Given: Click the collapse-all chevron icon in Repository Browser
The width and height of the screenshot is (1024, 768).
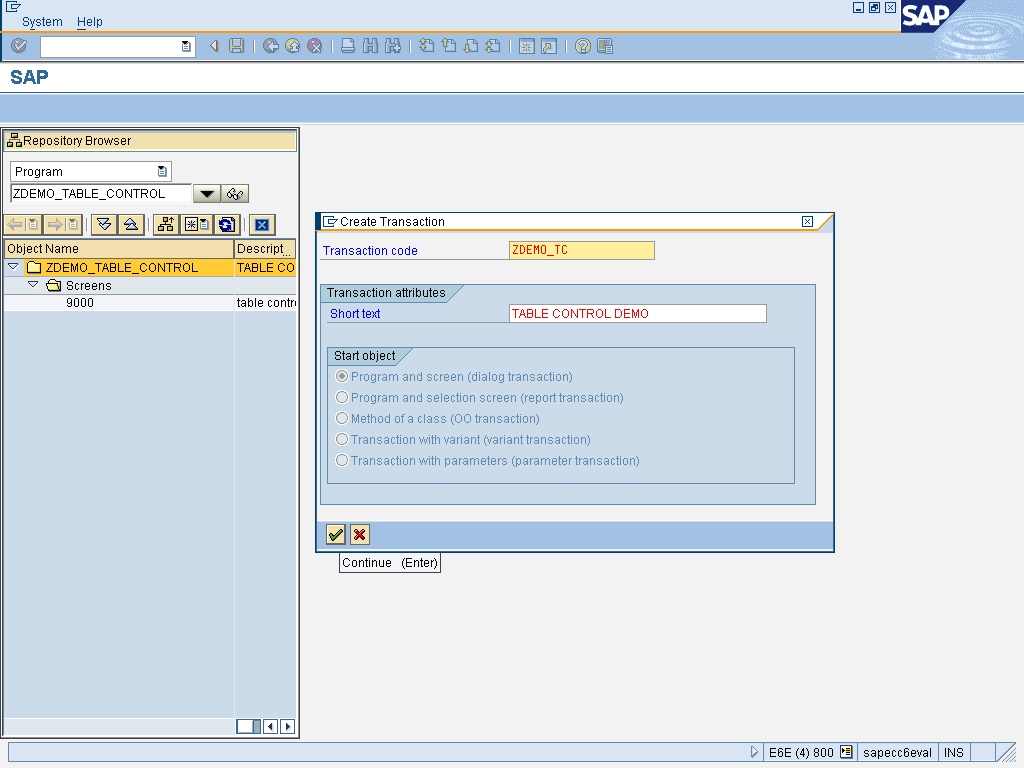Looking at the screenshot, I should 131,224.
